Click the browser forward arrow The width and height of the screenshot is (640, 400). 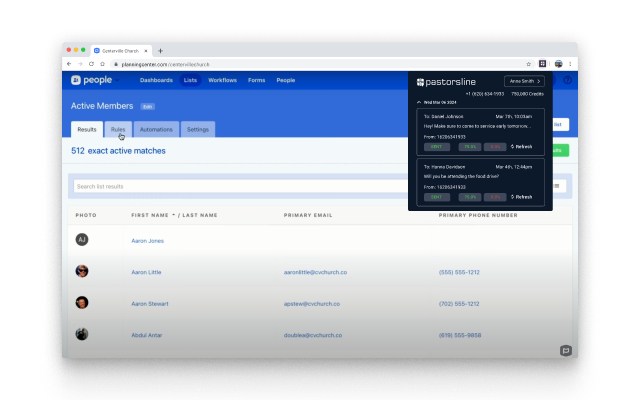coord(80,64)
